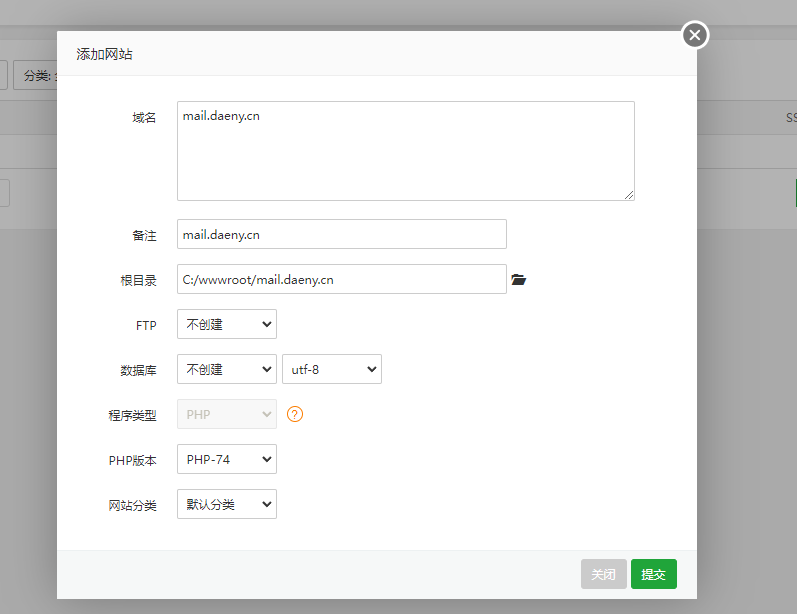Click the PHP版本 label

[133, 460]
